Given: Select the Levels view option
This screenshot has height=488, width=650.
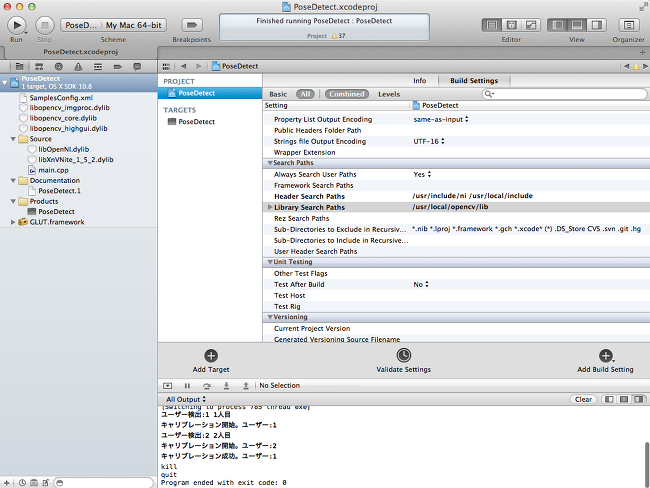Looking at the screenshot, I should (389, 94).
